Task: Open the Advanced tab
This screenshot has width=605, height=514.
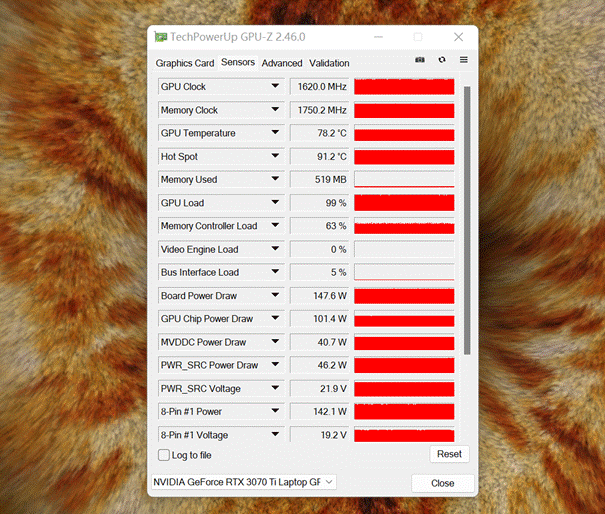Action: [282, 63]
